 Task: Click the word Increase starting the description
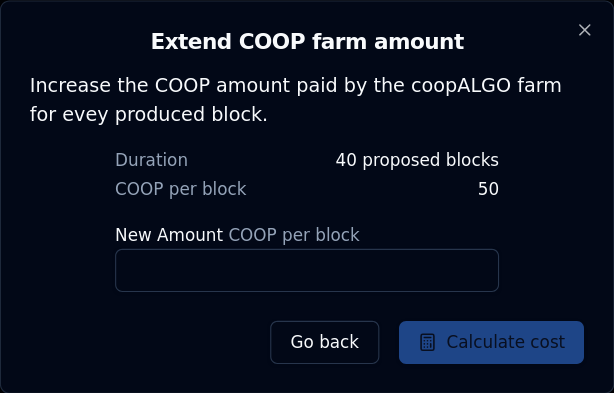[x=70, y=86]
